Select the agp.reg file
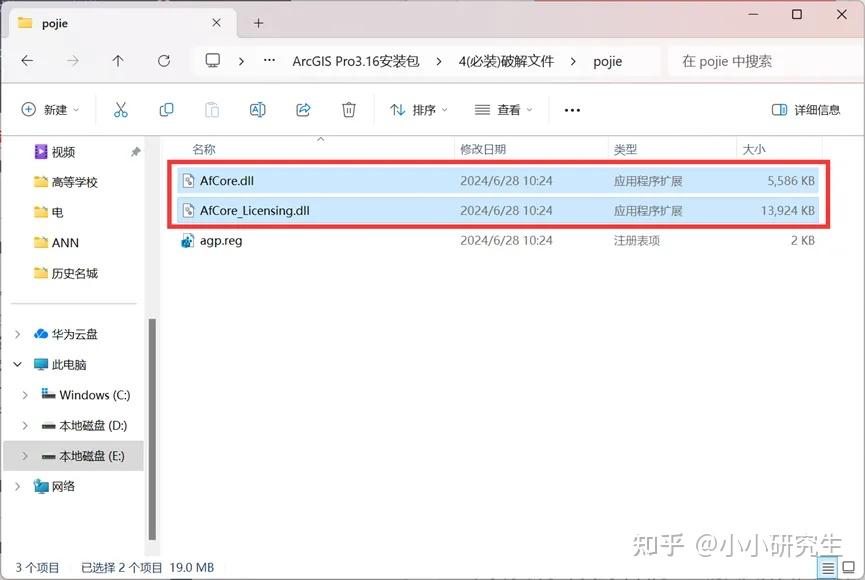Image resolution: width=865 pixels, height=580 pixels. [498, 240]
